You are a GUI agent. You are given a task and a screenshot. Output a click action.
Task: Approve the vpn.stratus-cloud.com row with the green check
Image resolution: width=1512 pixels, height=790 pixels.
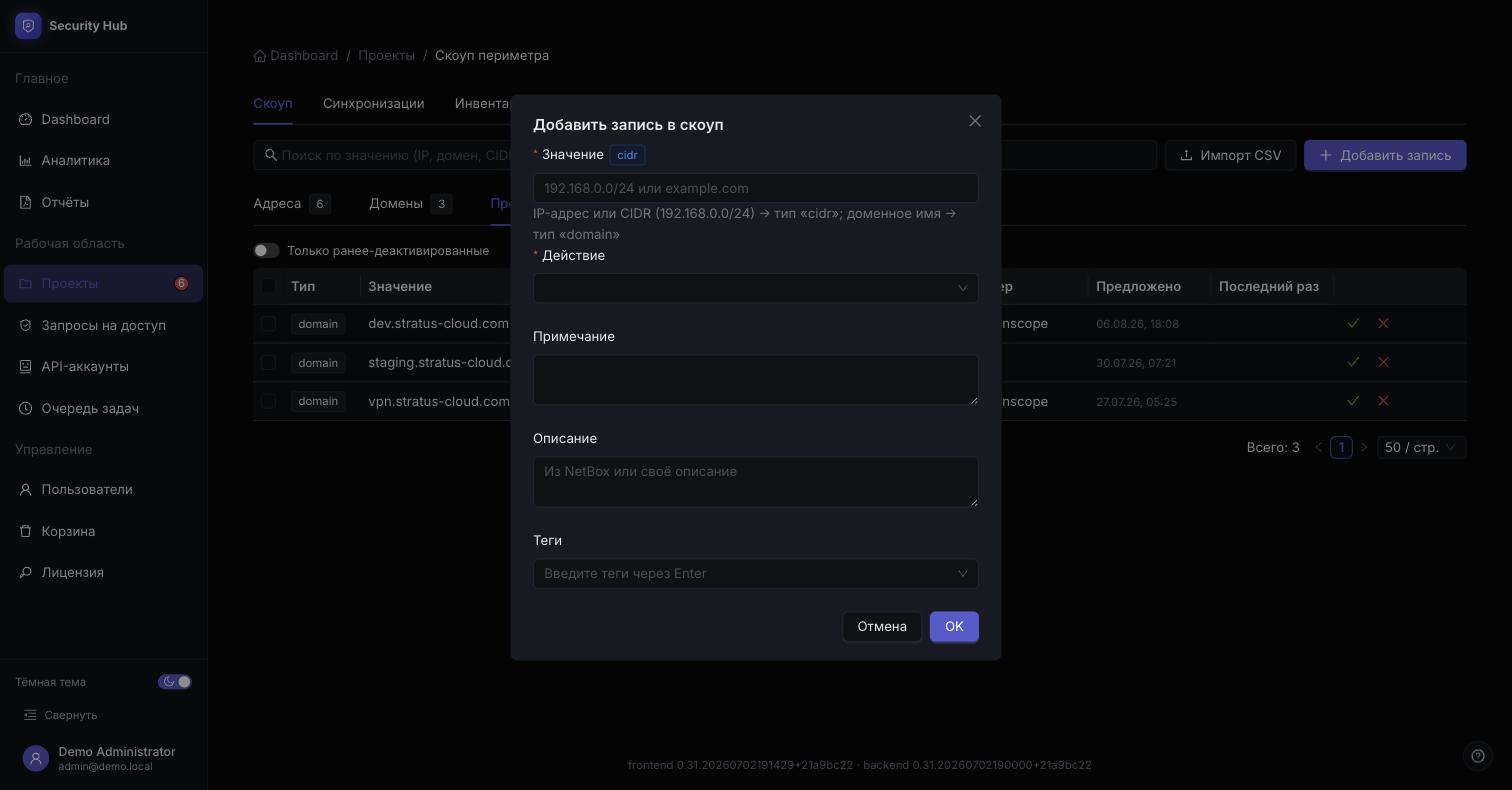coord(1353,401)
